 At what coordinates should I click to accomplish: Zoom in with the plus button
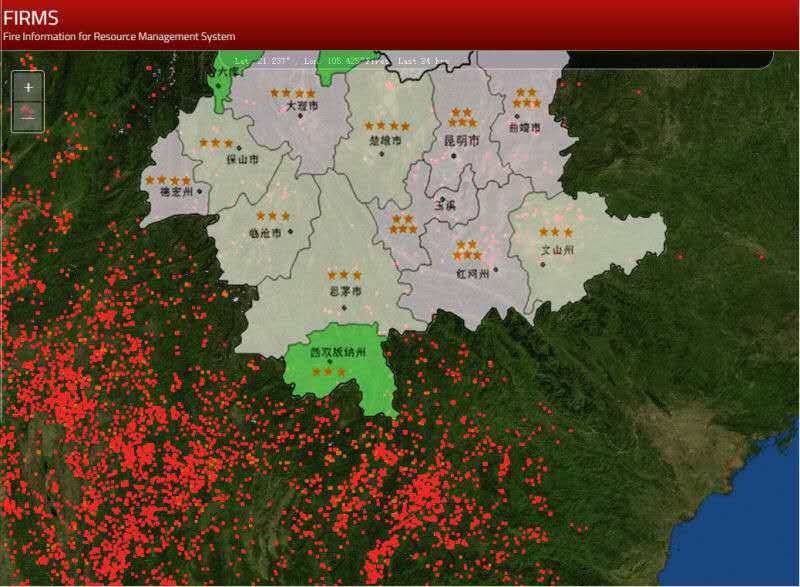(x=28, y=88)
